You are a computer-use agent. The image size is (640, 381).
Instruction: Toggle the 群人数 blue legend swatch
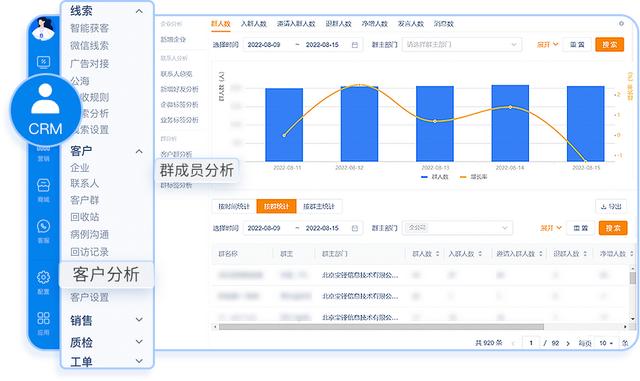[424, 177]
